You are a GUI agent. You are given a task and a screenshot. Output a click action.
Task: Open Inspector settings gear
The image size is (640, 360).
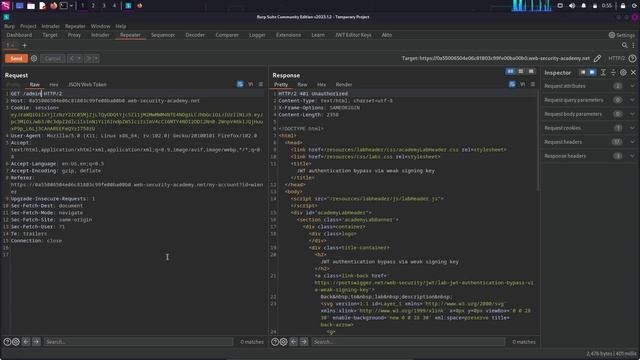(623, 72)
